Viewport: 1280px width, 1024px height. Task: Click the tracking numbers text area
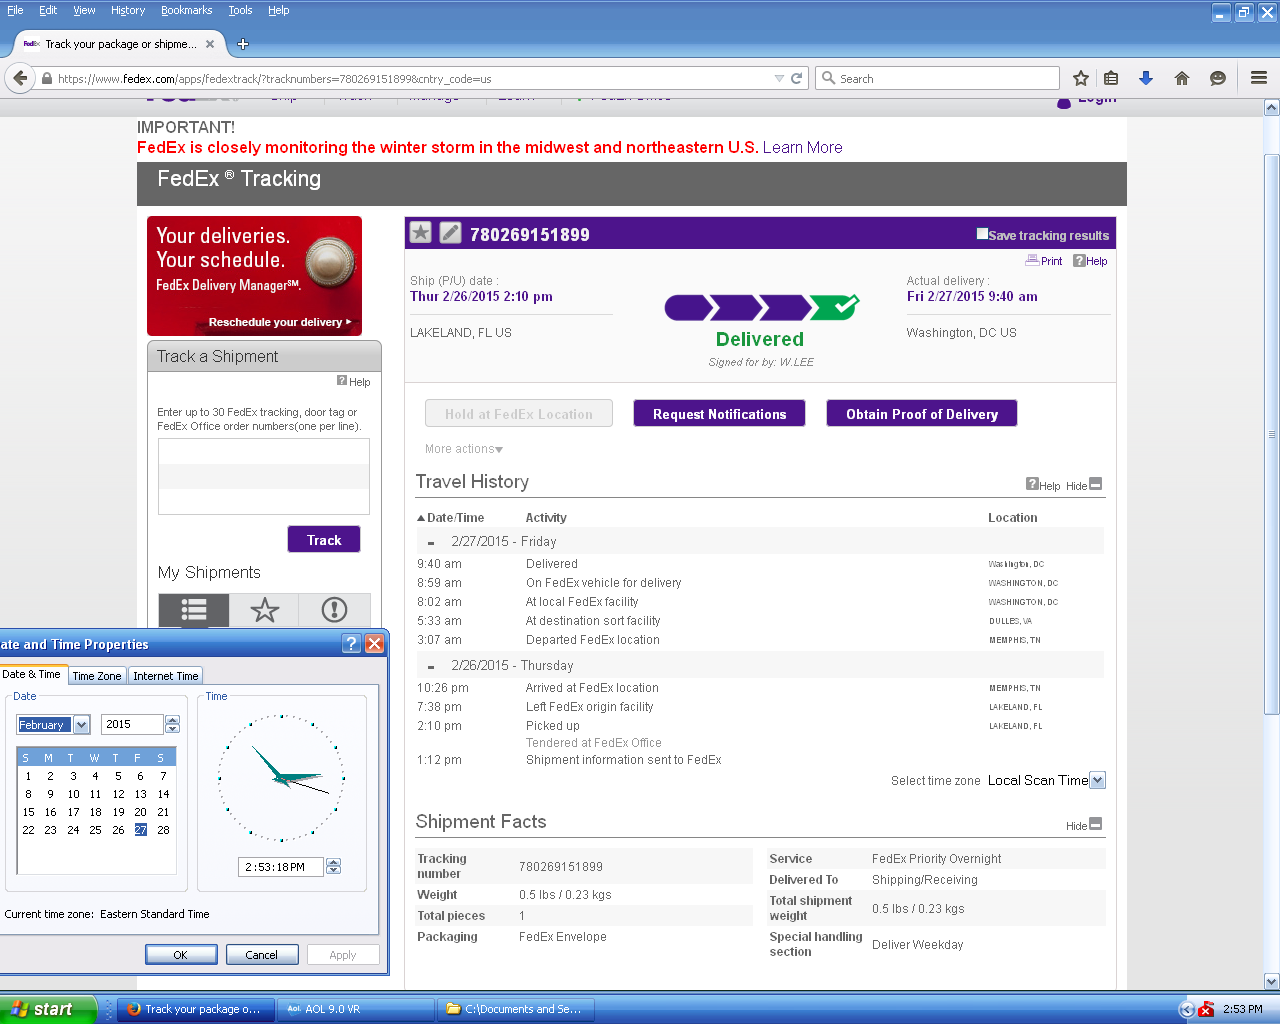(264, 476)
